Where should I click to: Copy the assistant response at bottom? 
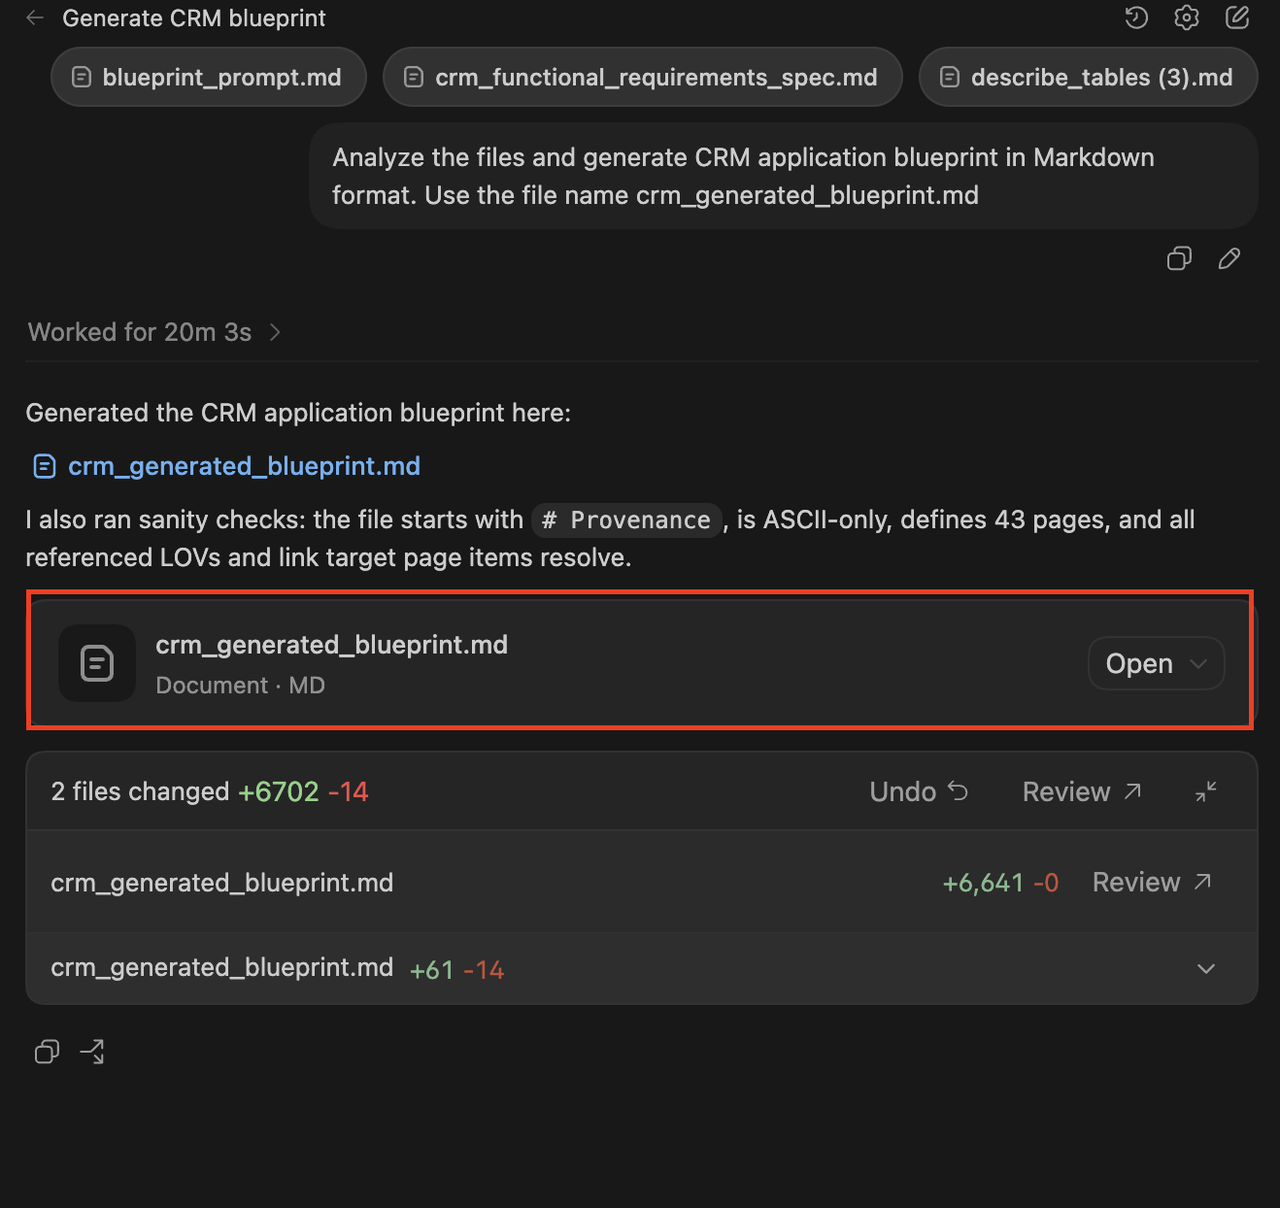coord(47,1051)
